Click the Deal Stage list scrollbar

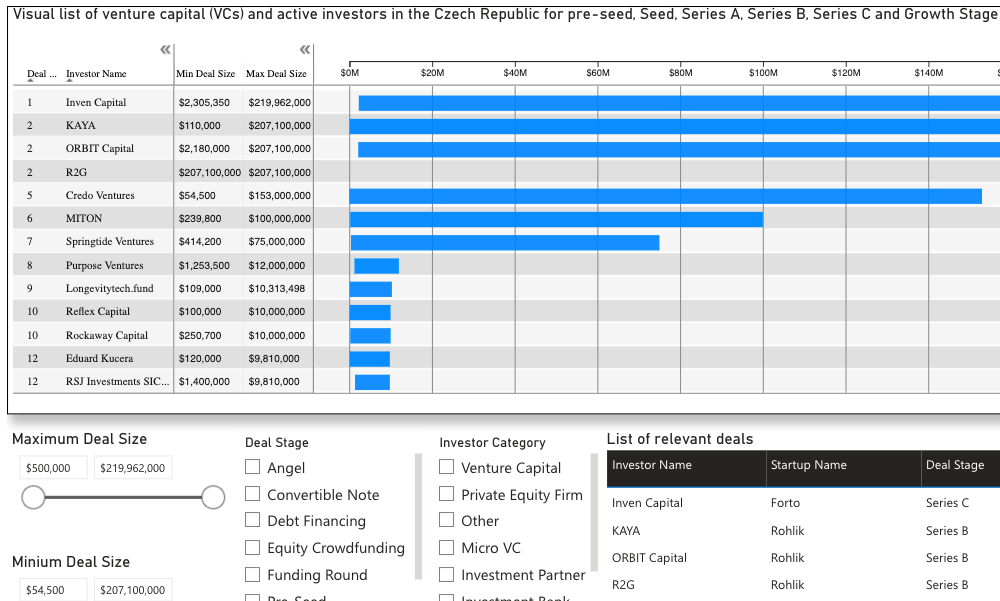tap(418, 516)
